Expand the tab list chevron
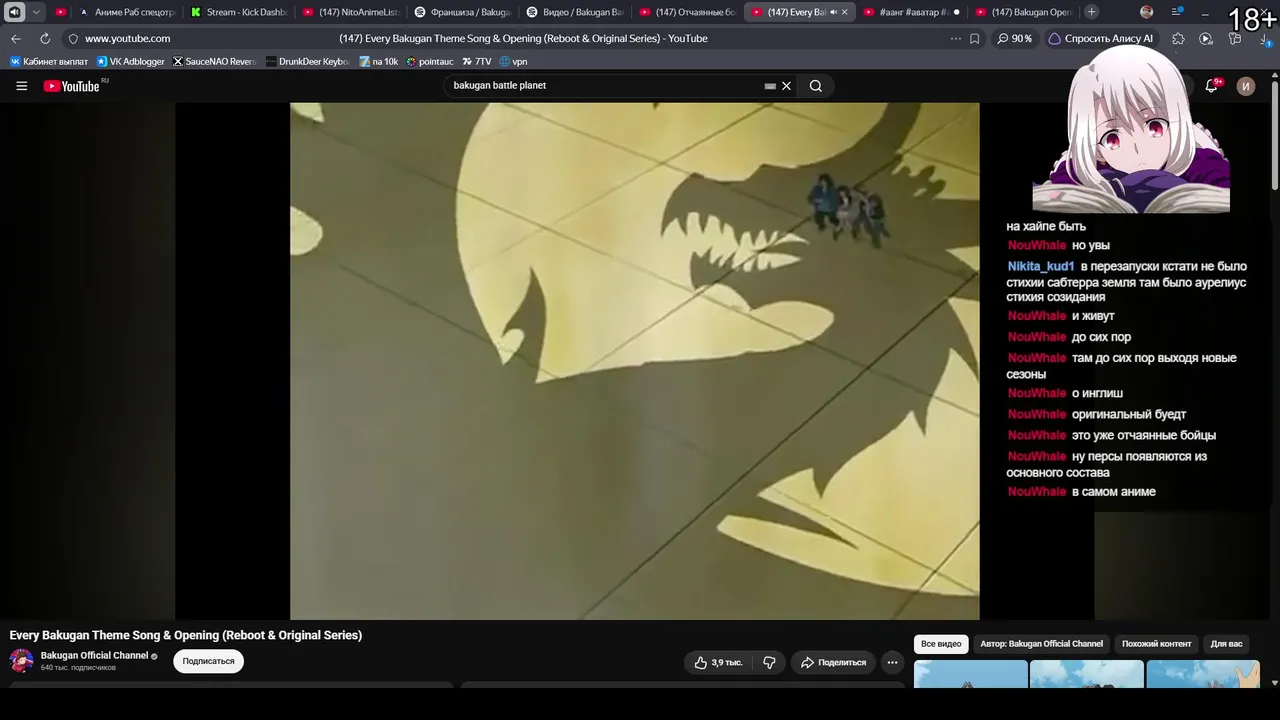Viewport: 1280px width, 720px height. coord(36,12)
